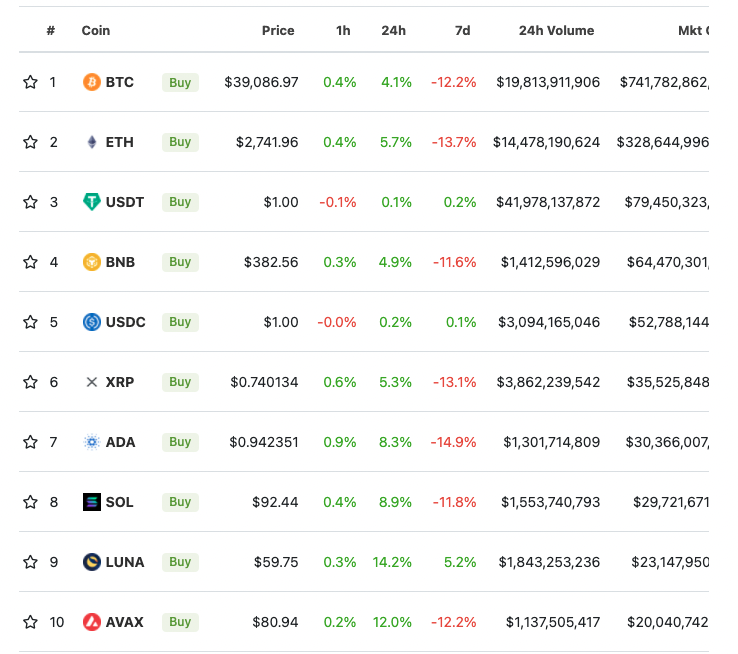This screenshot has width=738, height=654.
Task: Toggle favorite star for BTC
Action: (x=30, y=82)
